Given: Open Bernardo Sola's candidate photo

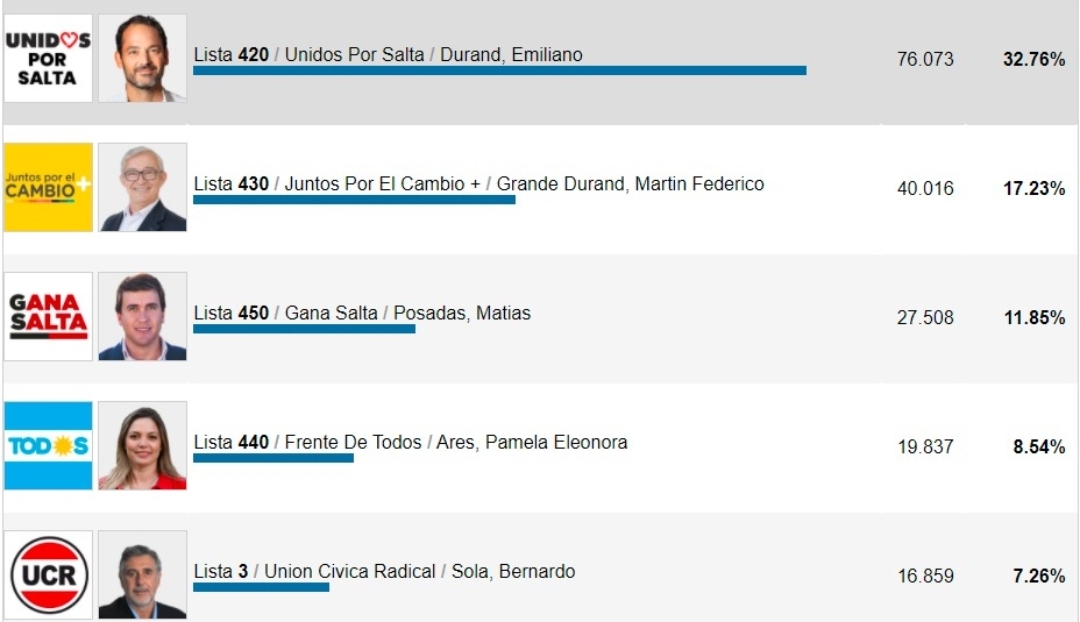Looking at the screenshot, I should click(x=143, y=575).
